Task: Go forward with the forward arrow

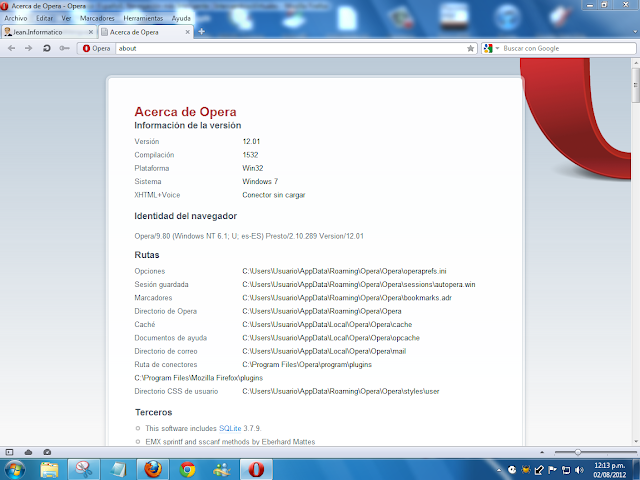Action: click(29, 48)
